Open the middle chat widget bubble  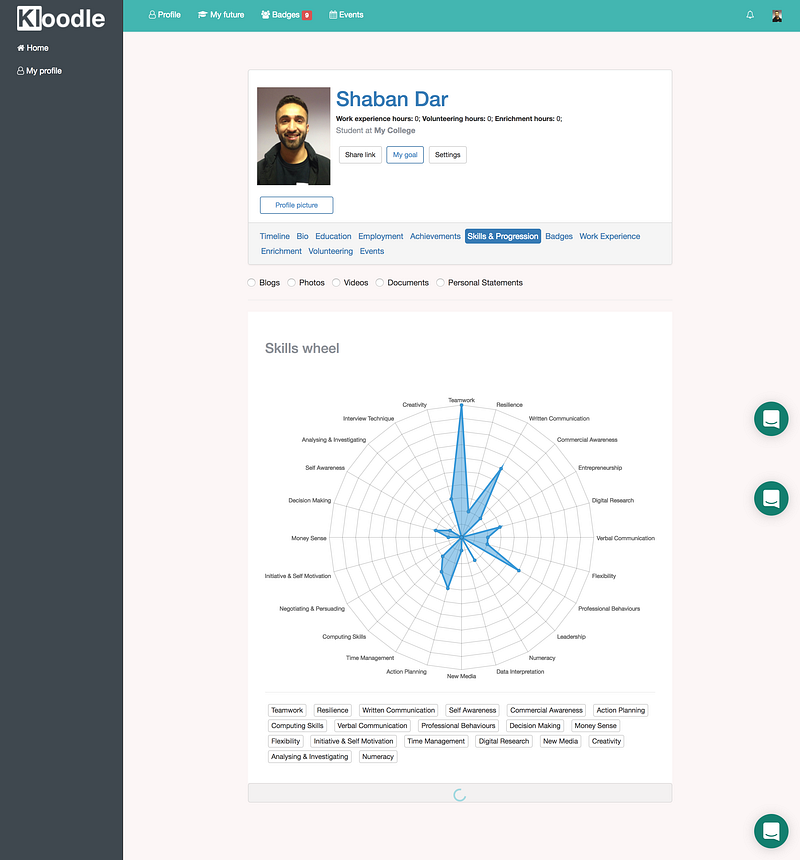tap(771, 498)
